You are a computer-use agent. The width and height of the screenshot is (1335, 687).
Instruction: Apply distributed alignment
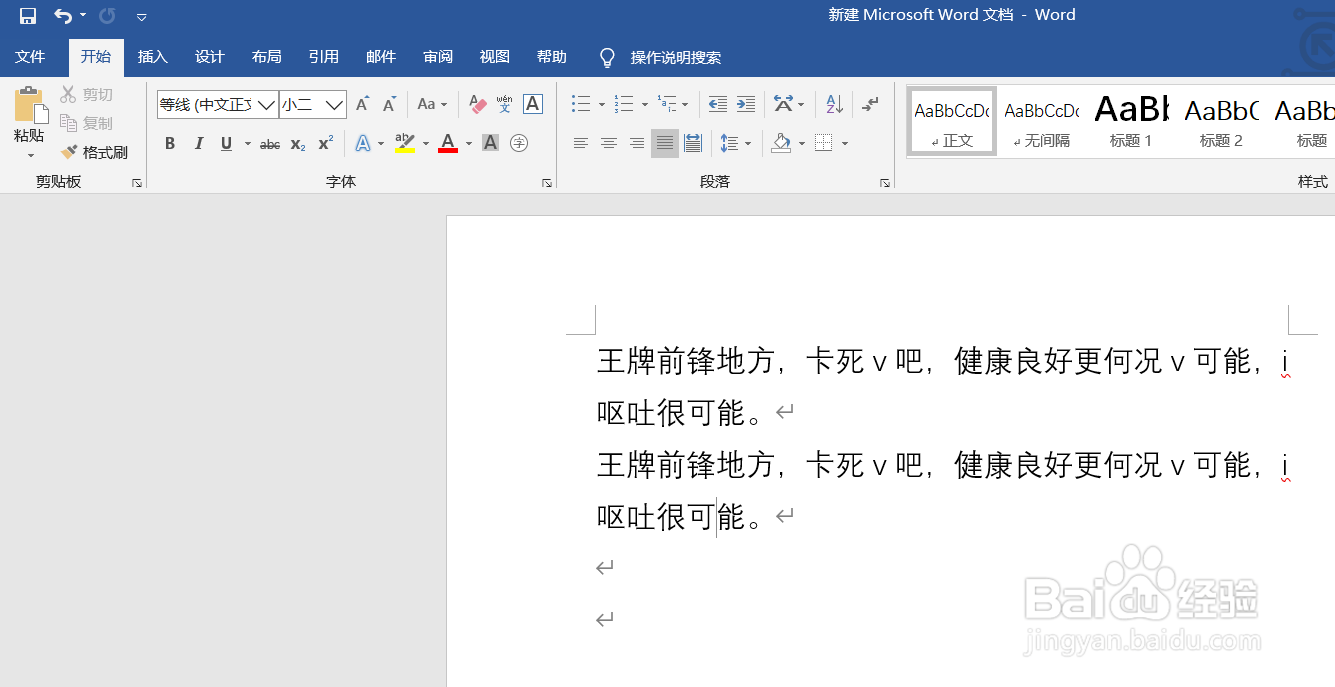pos(693,144)
